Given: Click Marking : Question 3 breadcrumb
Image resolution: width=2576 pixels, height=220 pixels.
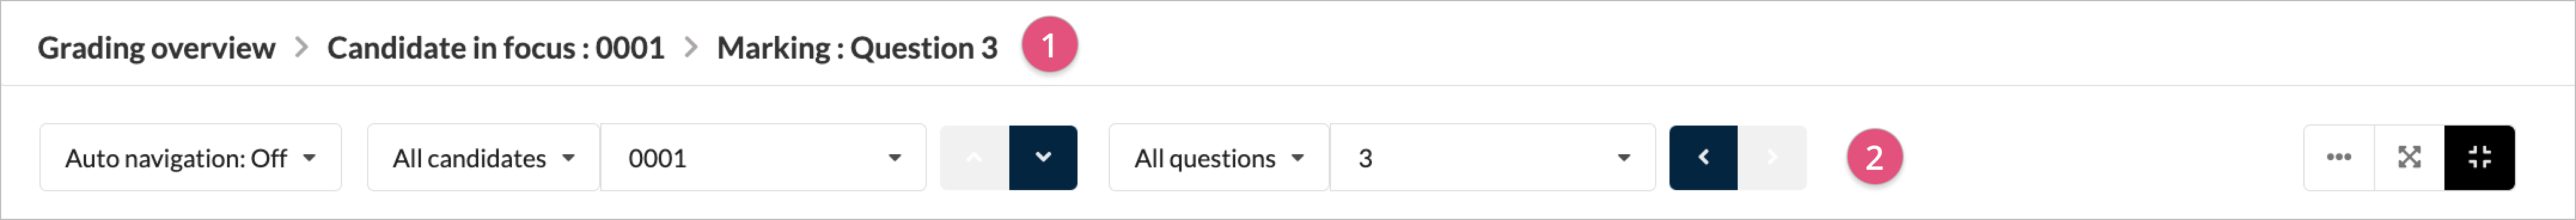Looking at the screenshot, I should pos(857,48).
